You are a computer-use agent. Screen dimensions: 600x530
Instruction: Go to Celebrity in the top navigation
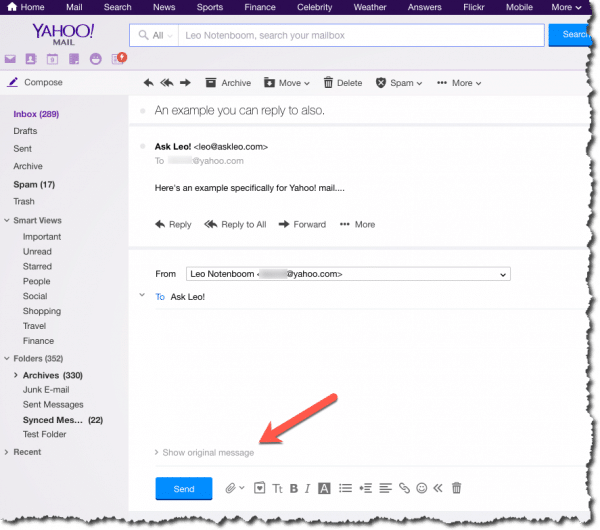[315, 7]
